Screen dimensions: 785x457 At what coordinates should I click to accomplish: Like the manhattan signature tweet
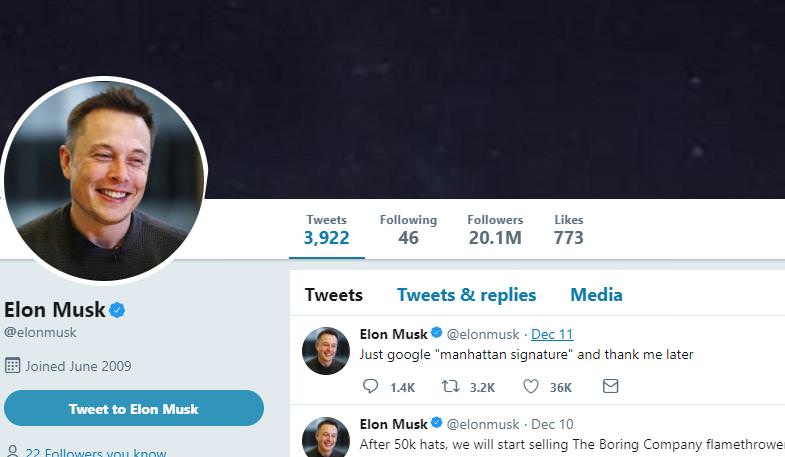pos(531,386)
